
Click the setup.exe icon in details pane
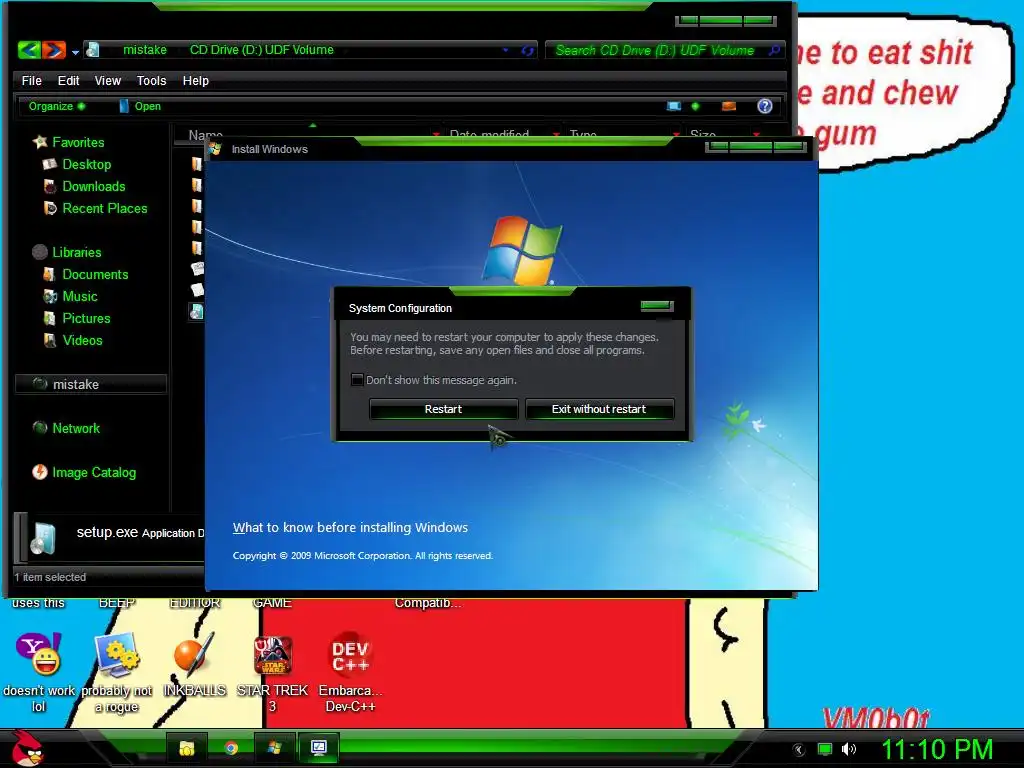(44, 539)
